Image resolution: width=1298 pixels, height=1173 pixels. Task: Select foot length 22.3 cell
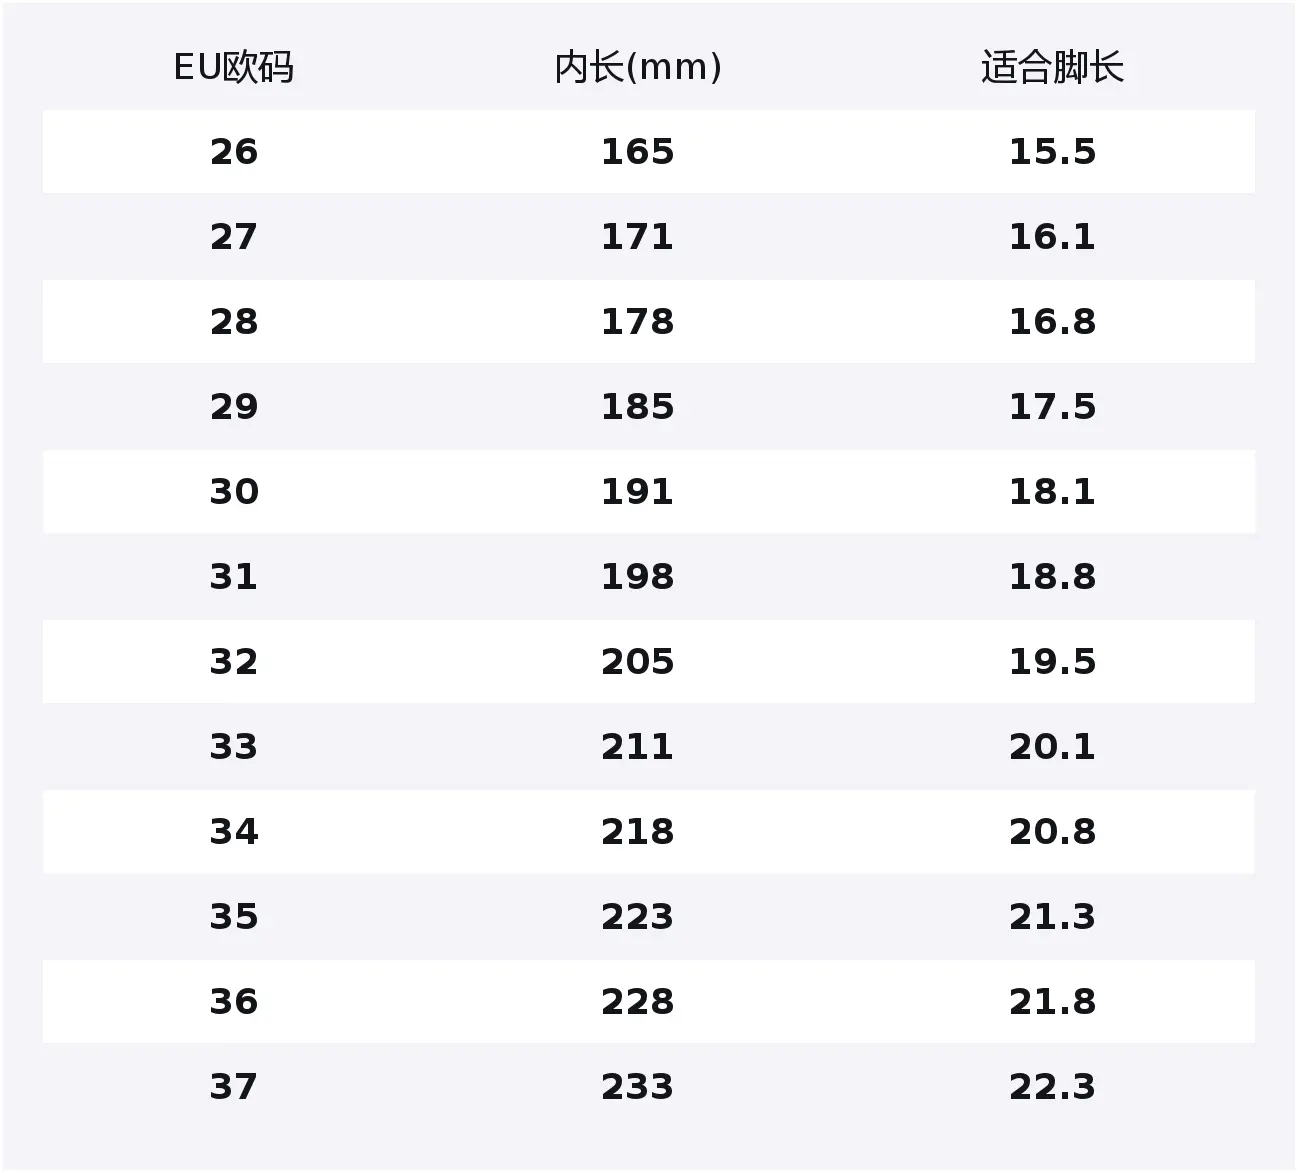tap(1052, 1087)
